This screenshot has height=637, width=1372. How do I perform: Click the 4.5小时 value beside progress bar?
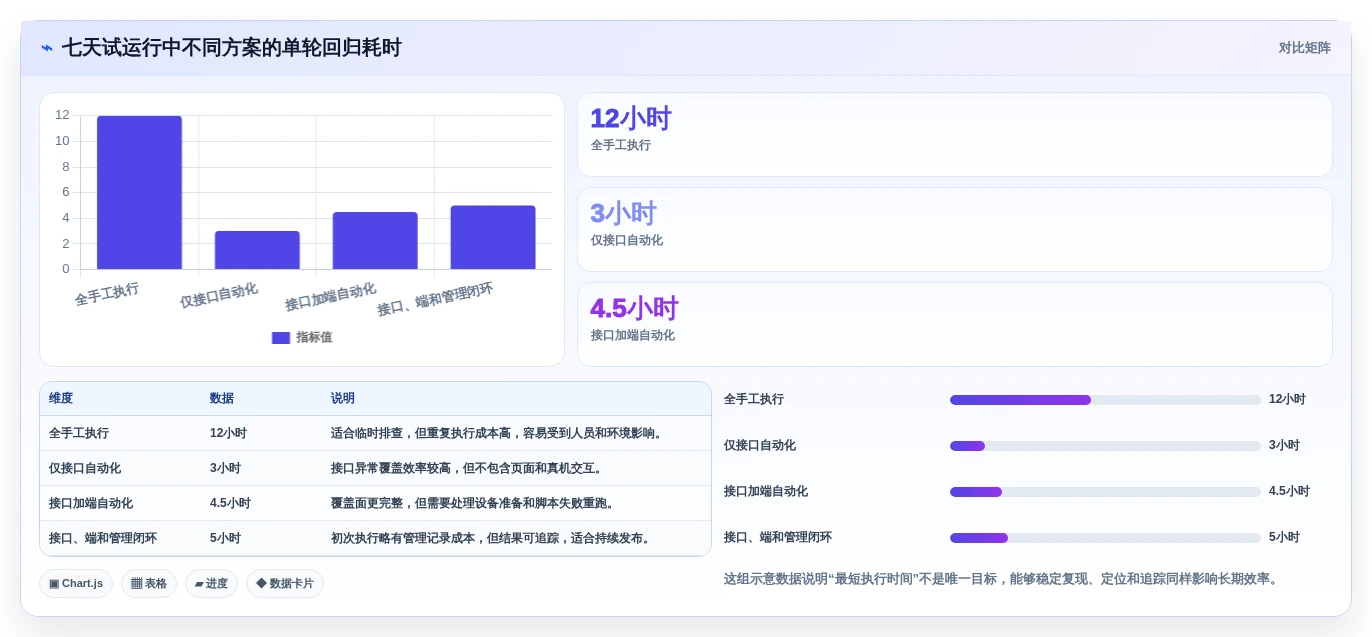pyautogui.click(x=1289, y=491)
